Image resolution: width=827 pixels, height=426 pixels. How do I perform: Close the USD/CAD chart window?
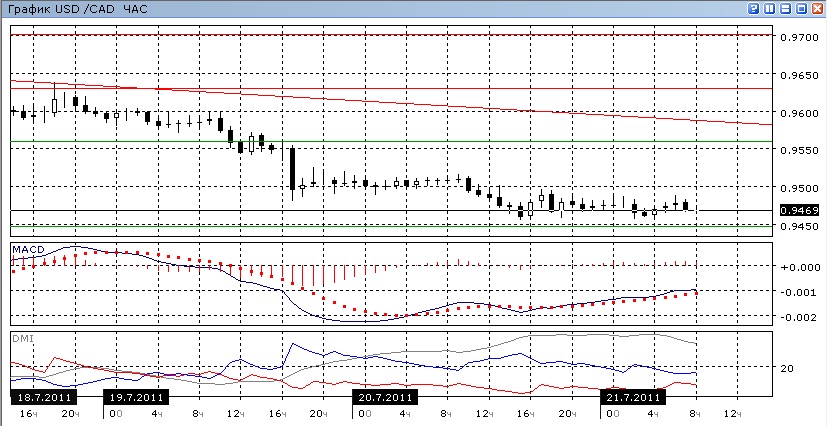(818, 8)
